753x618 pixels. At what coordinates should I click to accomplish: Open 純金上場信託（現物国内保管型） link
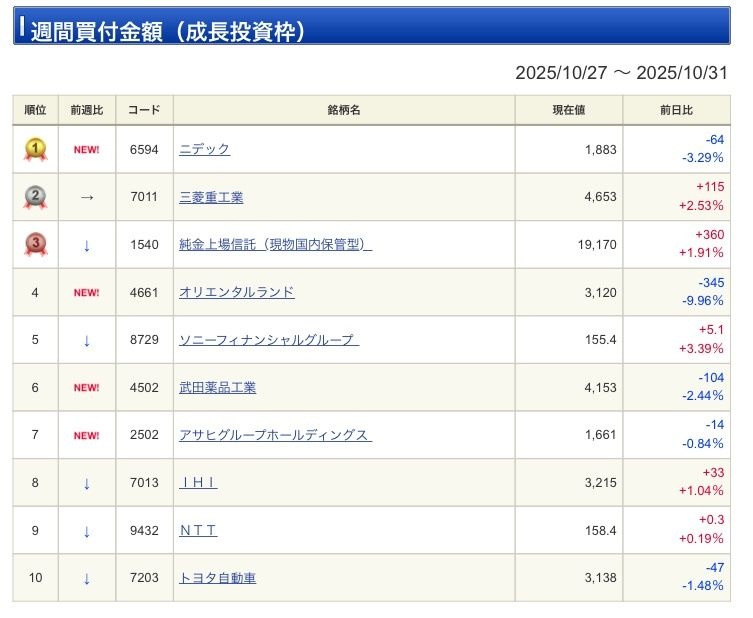tap(275, 246)
